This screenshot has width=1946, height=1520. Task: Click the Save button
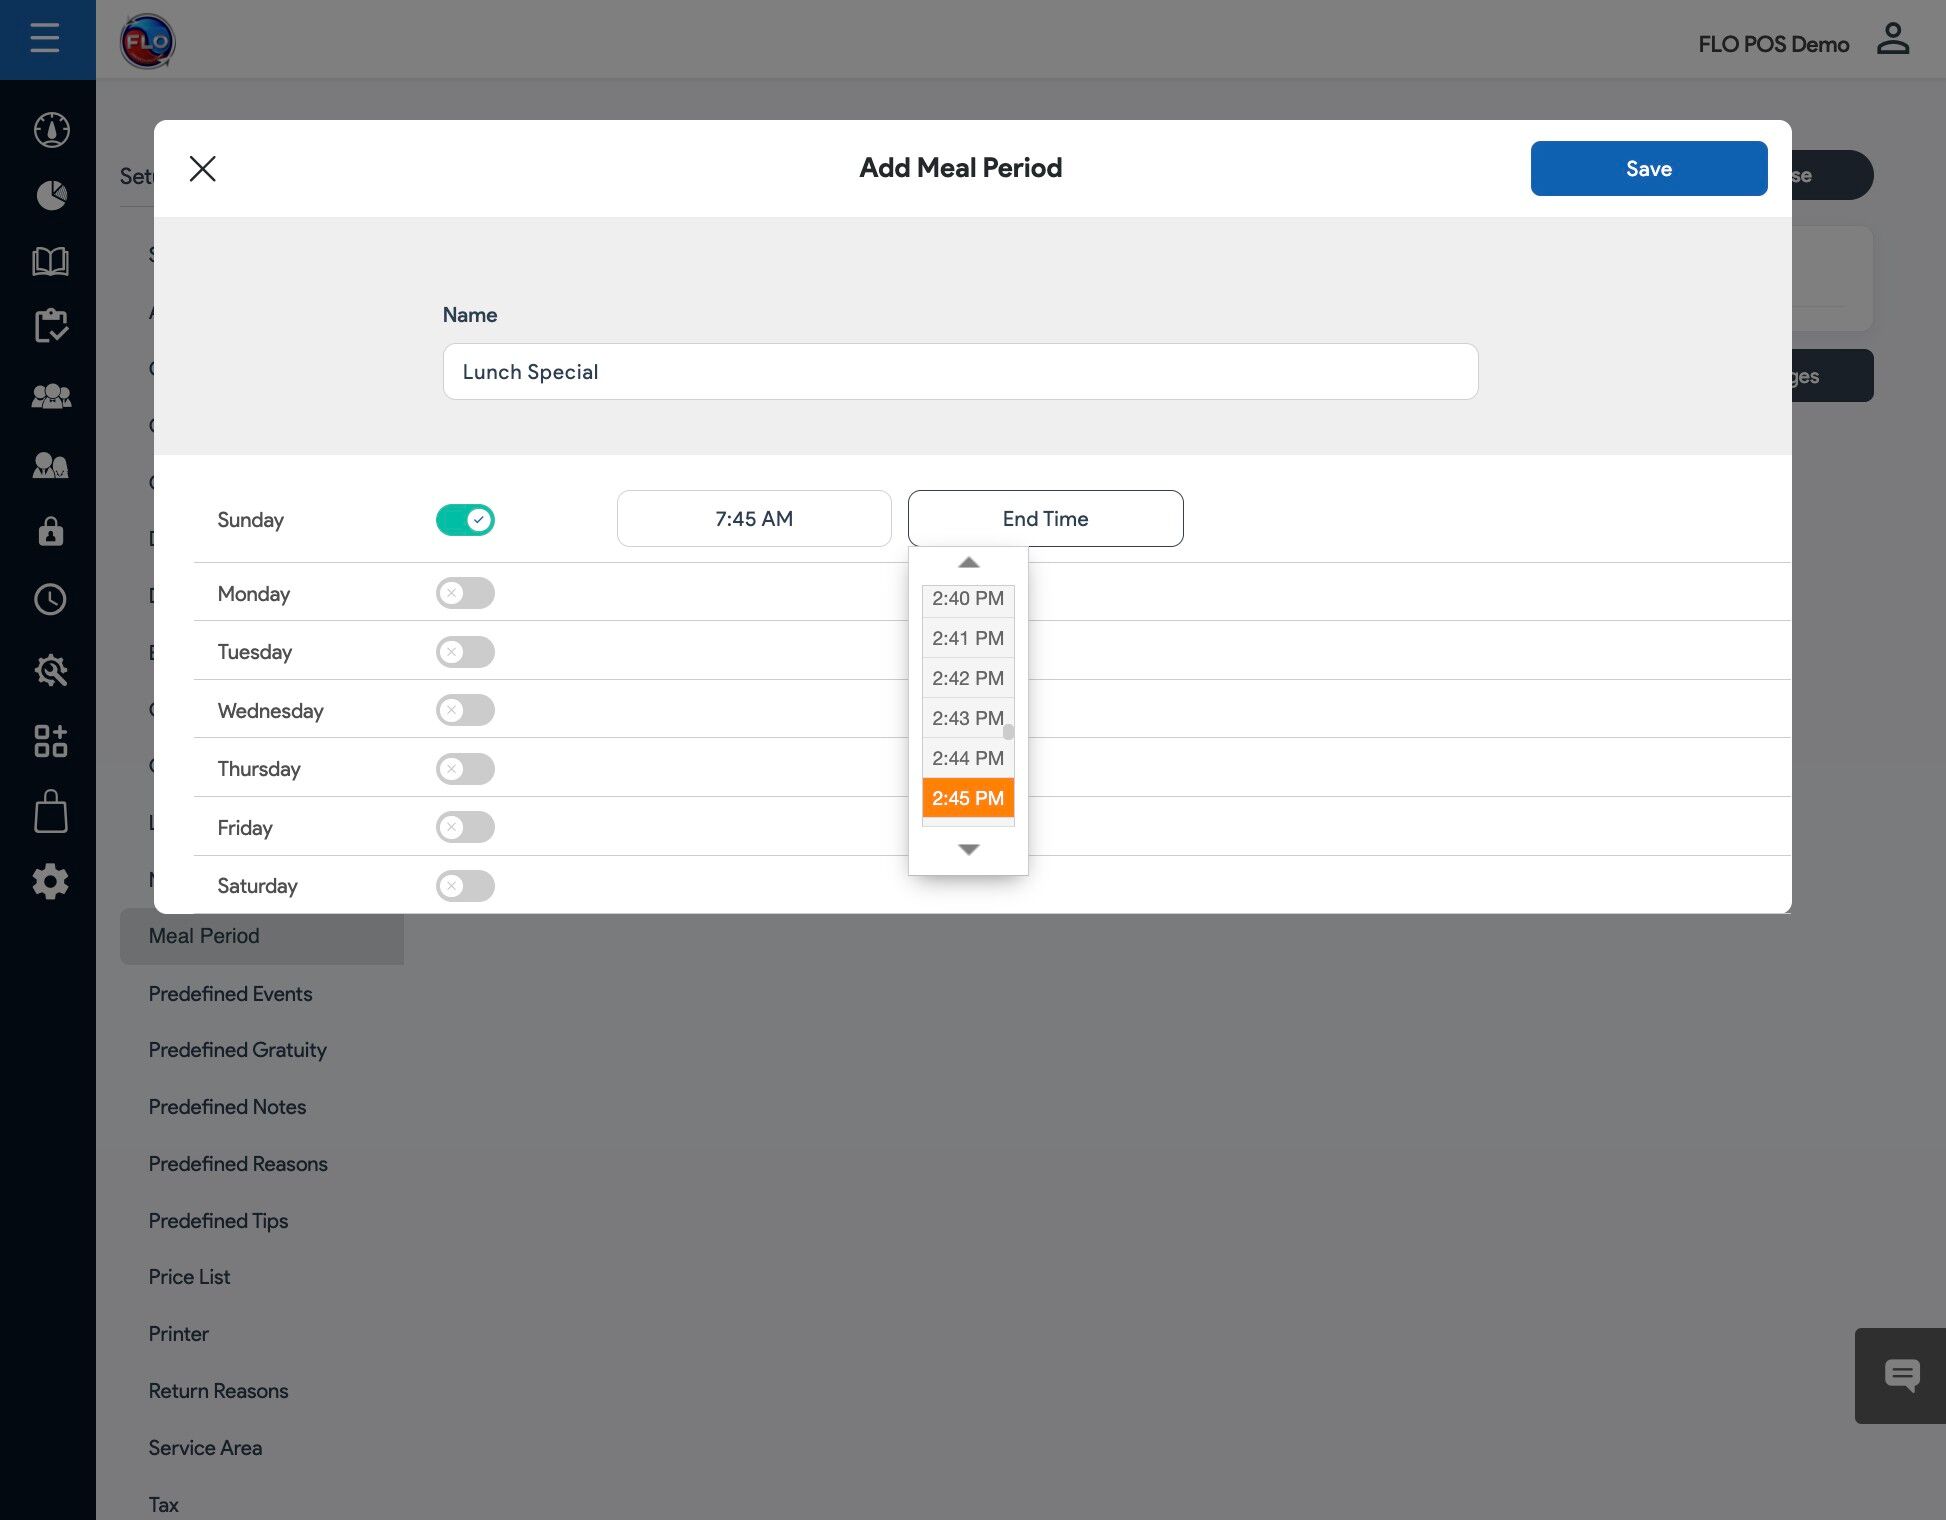[1648, 169]
